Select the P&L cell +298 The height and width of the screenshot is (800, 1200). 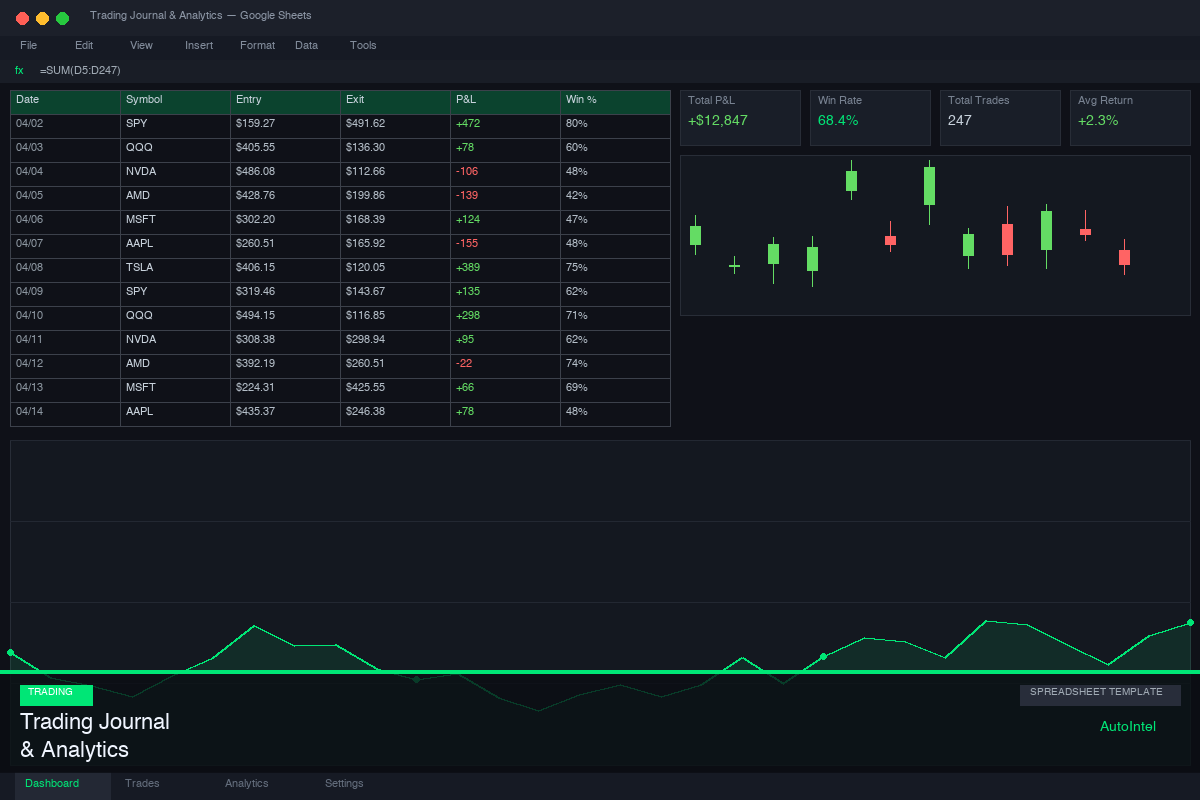pyautogui.click(x=505, y=316)
